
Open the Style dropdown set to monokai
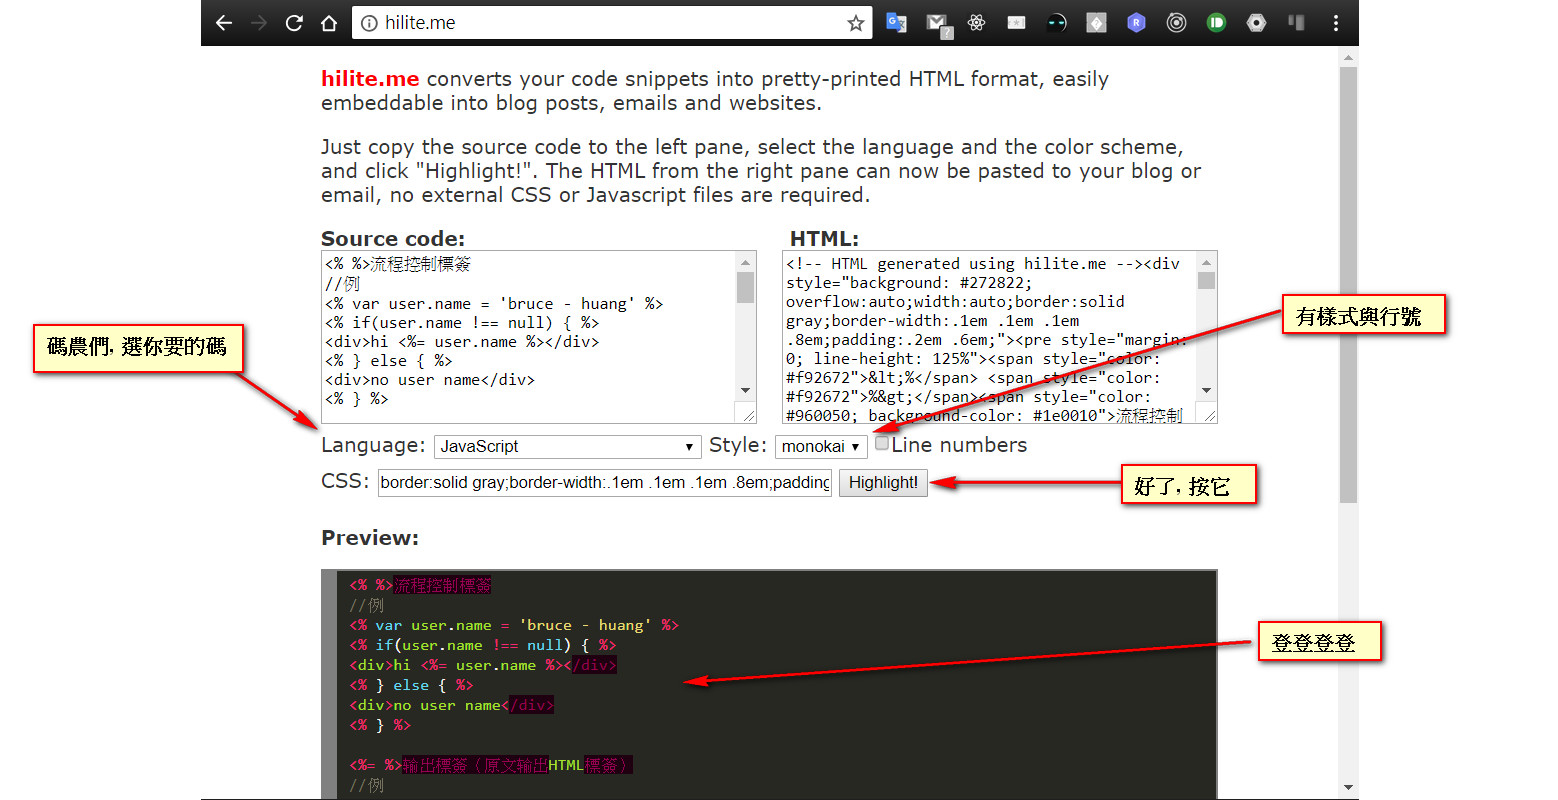(821, 446)
